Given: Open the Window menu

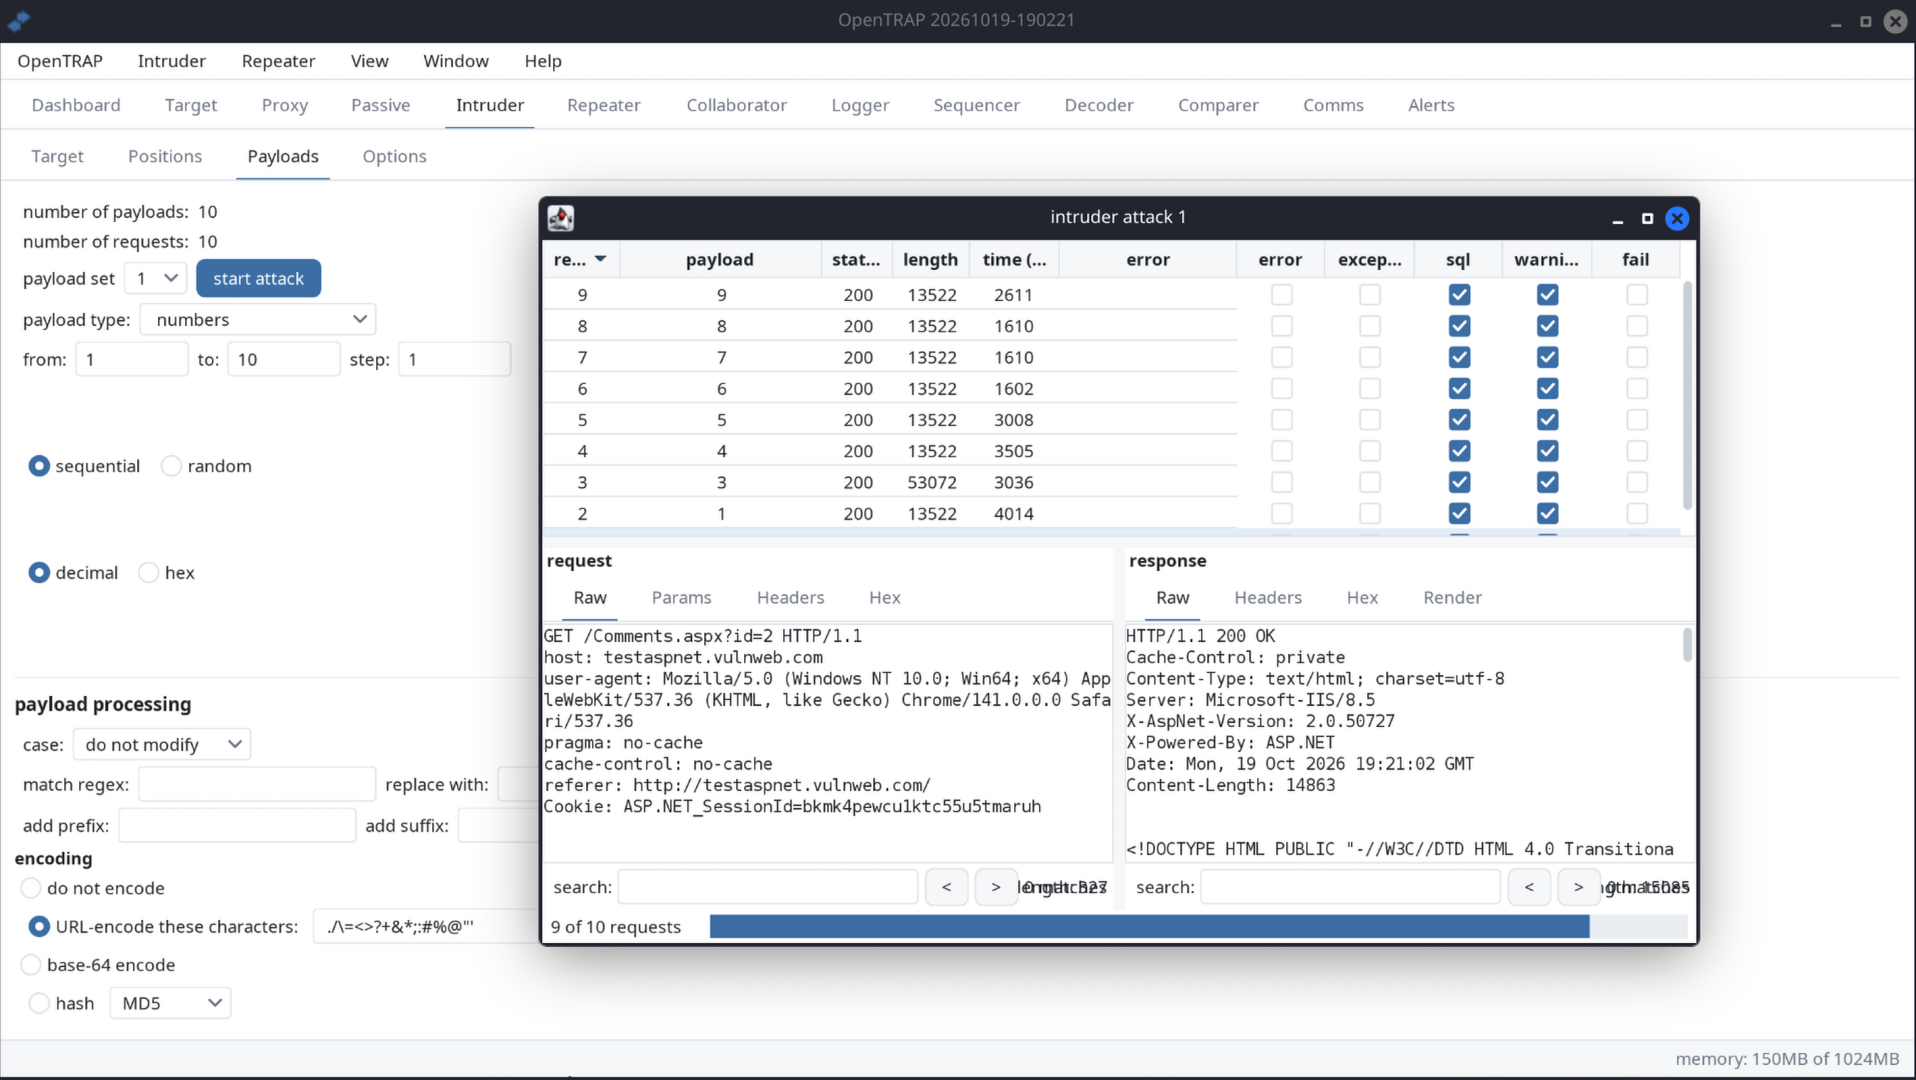Looking at the screenshot, I should click(x=456, y=61).
